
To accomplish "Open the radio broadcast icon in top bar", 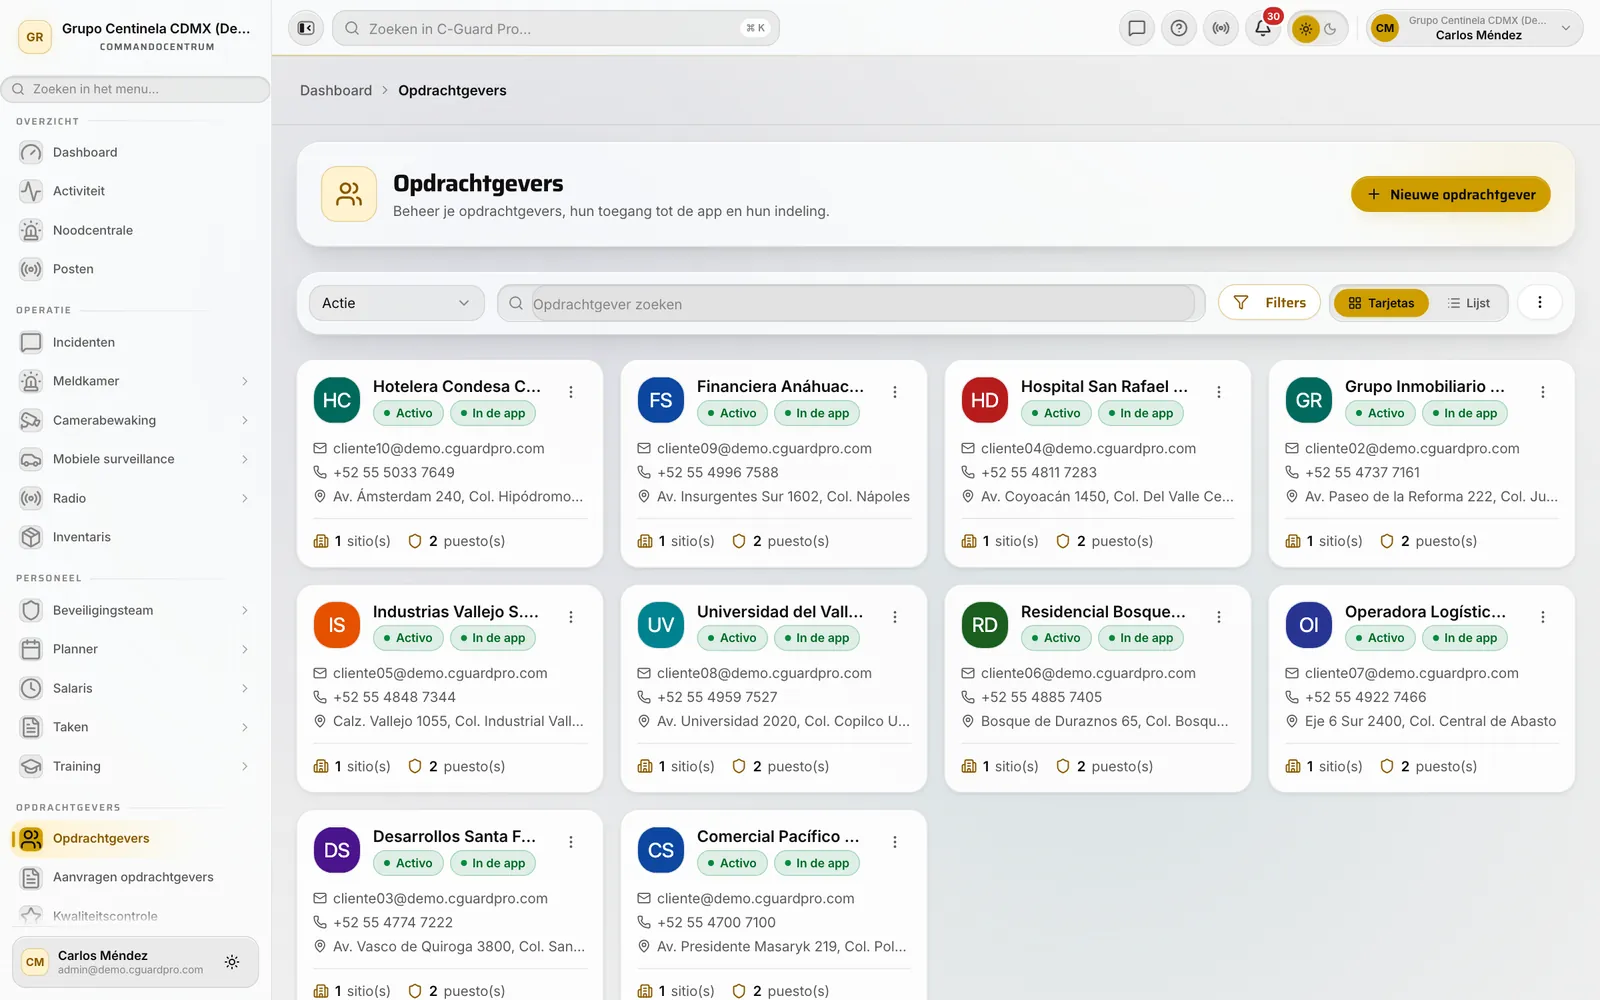I will point(1221,28).
